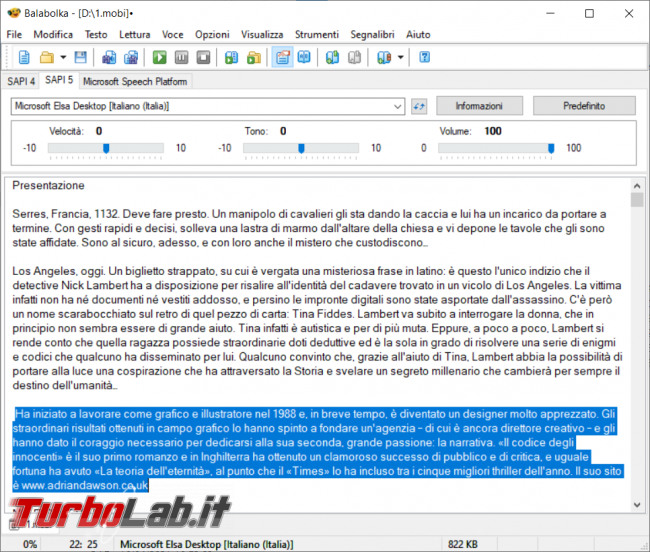Toggle the highlighted clipboard watch icon
650x552 pixels.
tap(282, 57)
